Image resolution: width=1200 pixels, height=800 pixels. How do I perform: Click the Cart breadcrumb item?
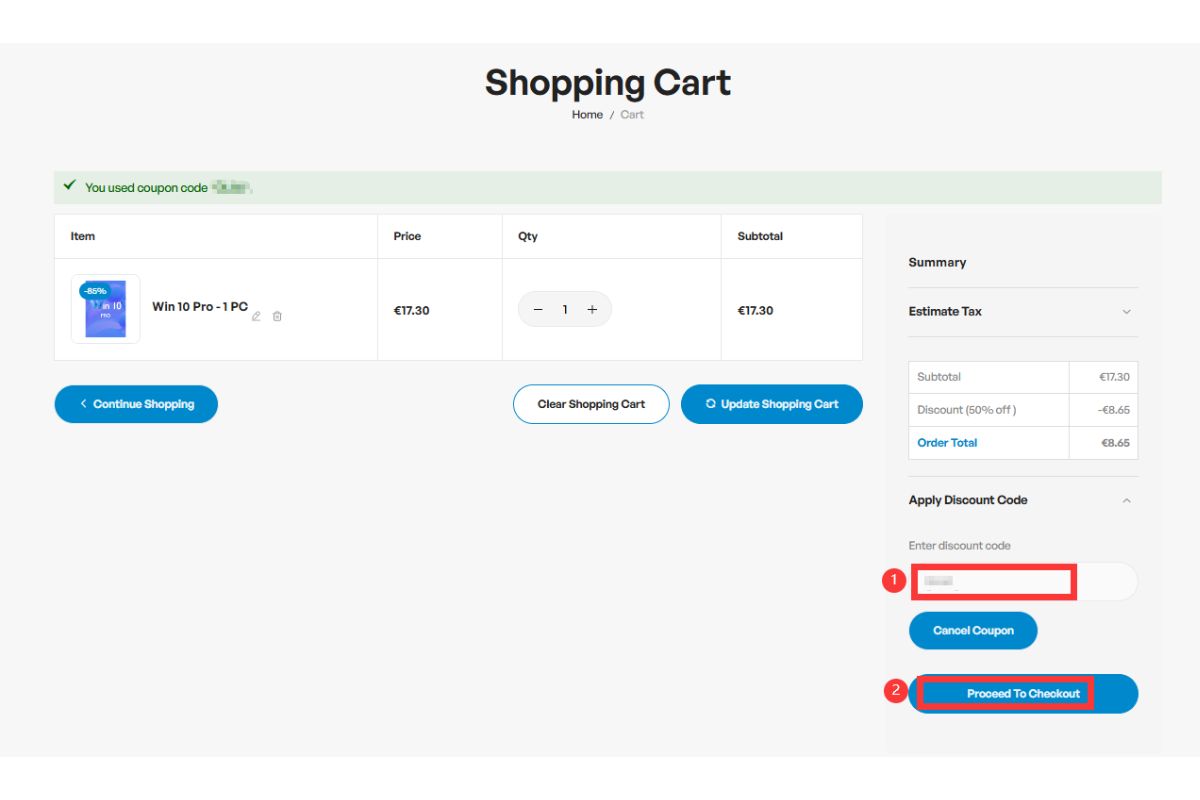coord(632,115)
